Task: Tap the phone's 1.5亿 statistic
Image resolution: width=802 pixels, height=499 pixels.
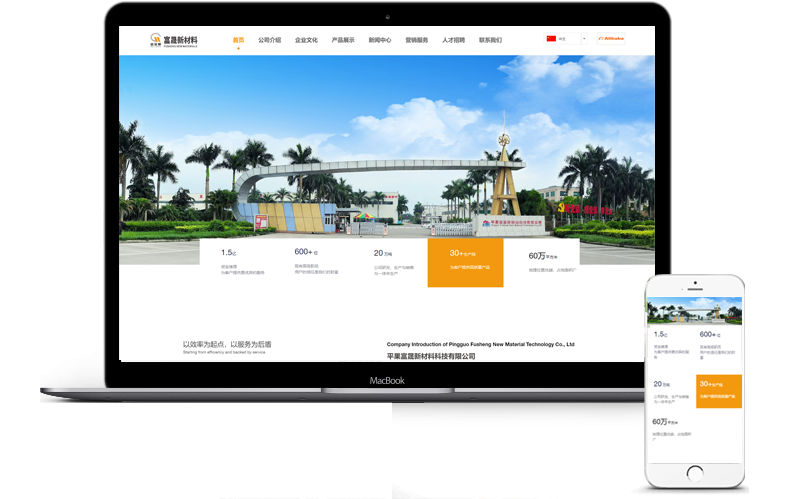Action: [x=671, y=344]
